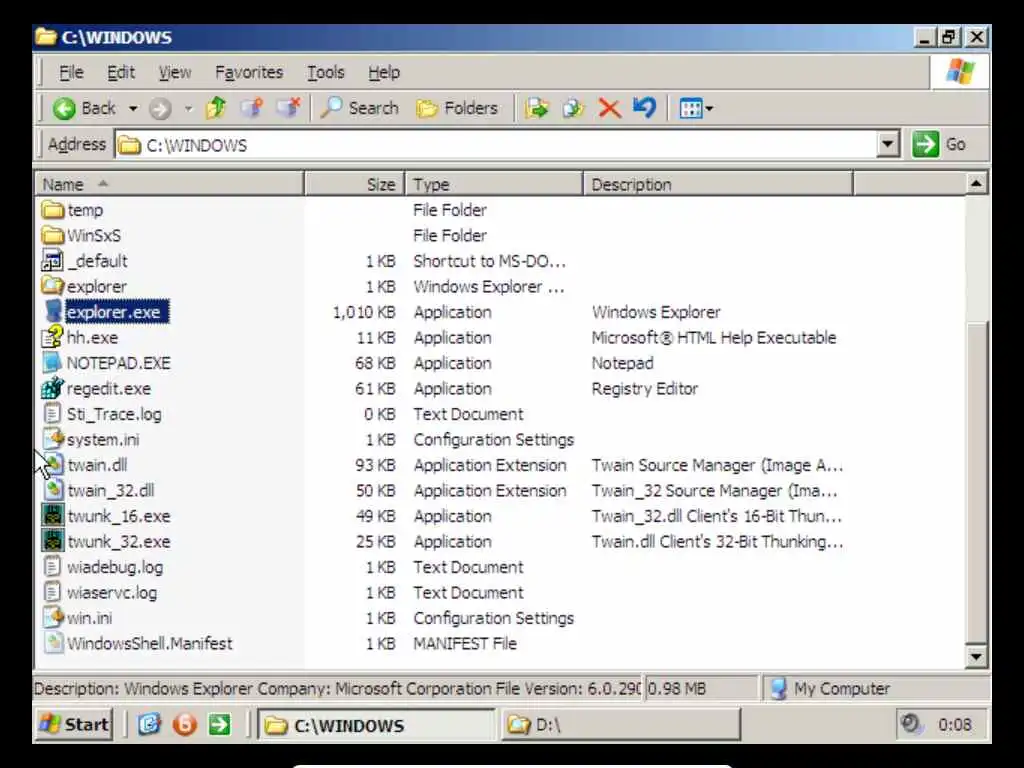
Task: Switch to the D:\ taskbar window
Action: click(x=621, y=724)
